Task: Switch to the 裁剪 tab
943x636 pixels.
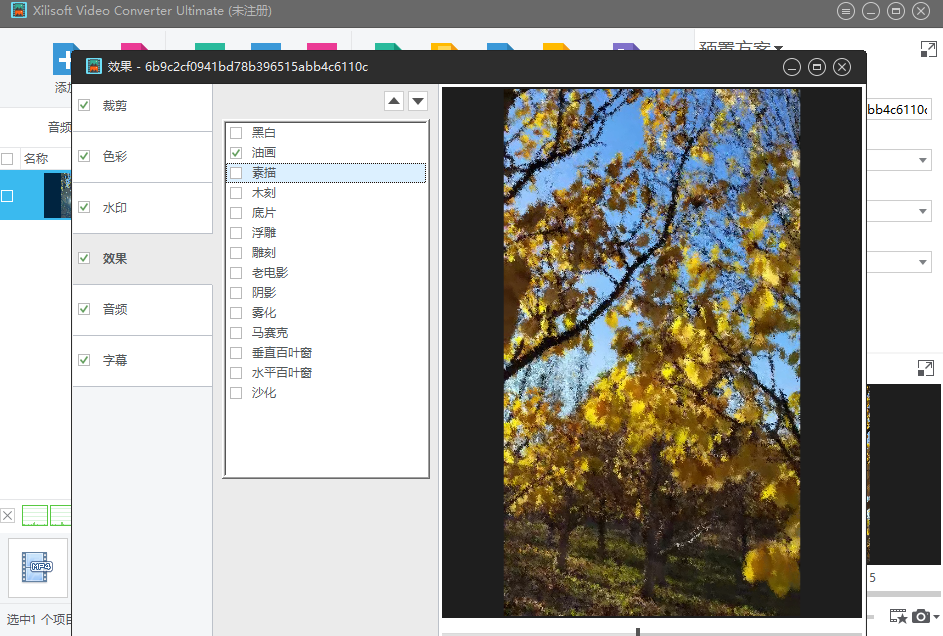Action: [115, 106]
